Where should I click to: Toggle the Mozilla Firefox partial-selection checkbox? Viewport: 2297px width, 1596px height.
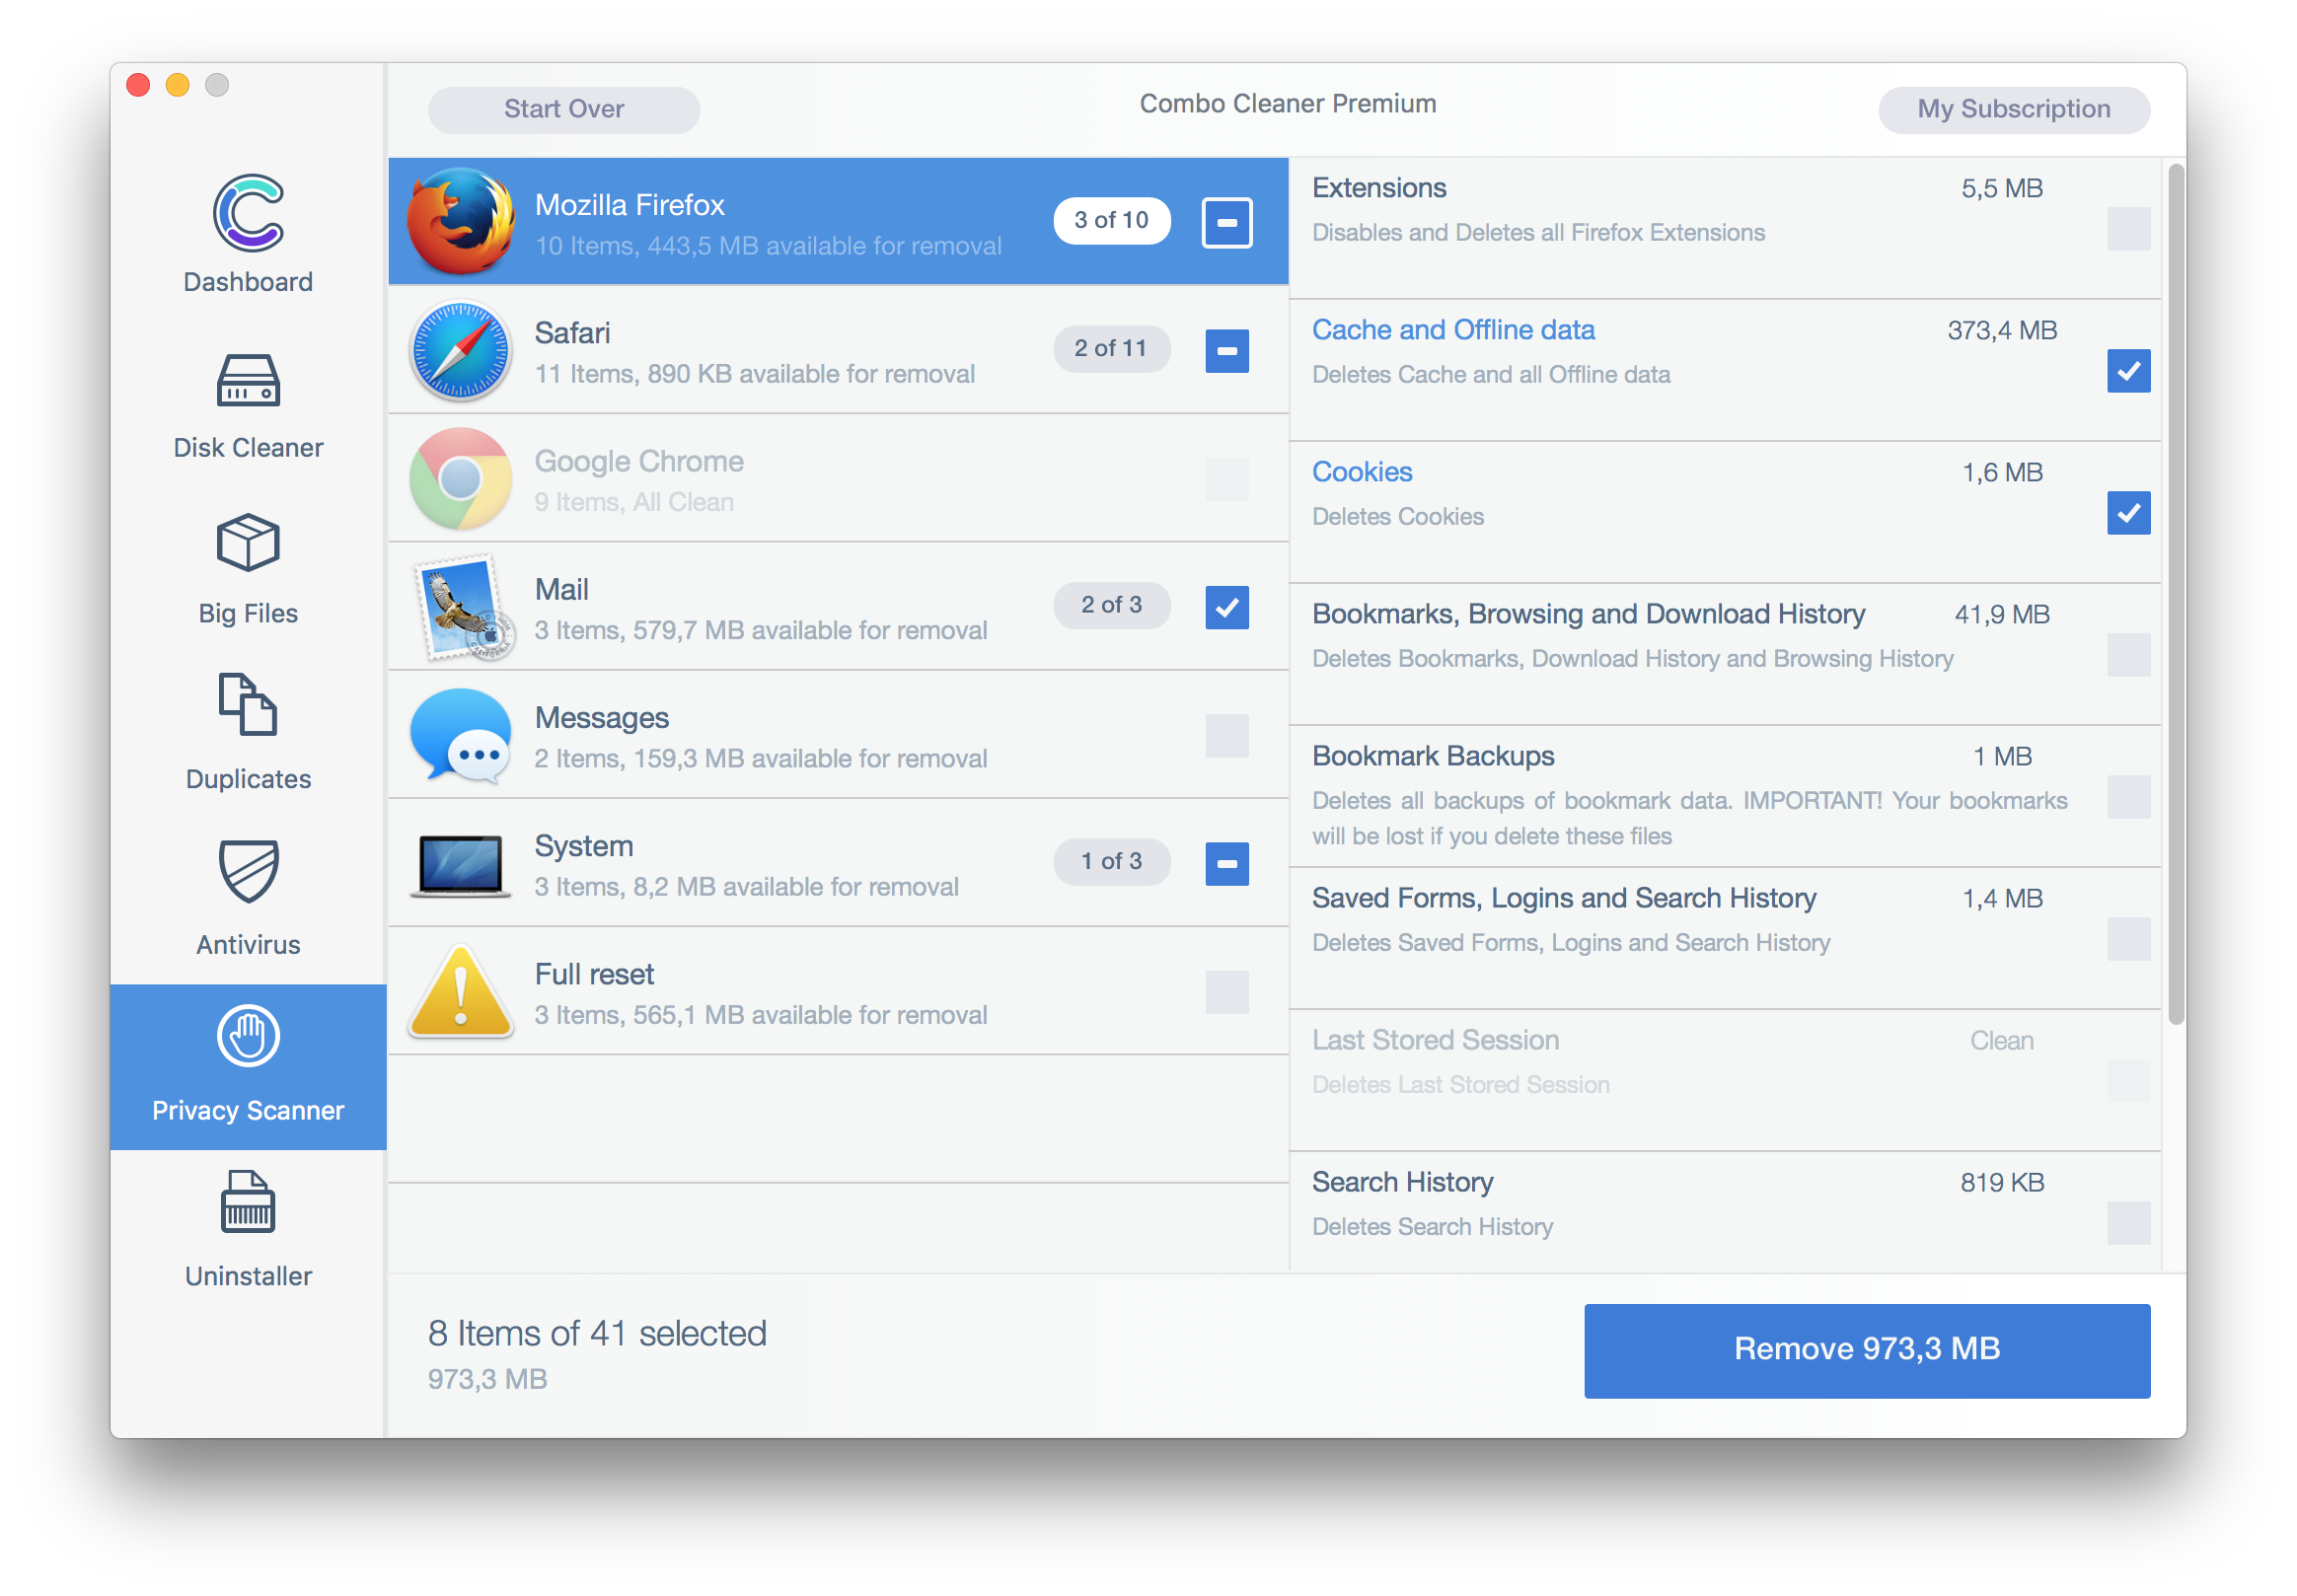1227,222
